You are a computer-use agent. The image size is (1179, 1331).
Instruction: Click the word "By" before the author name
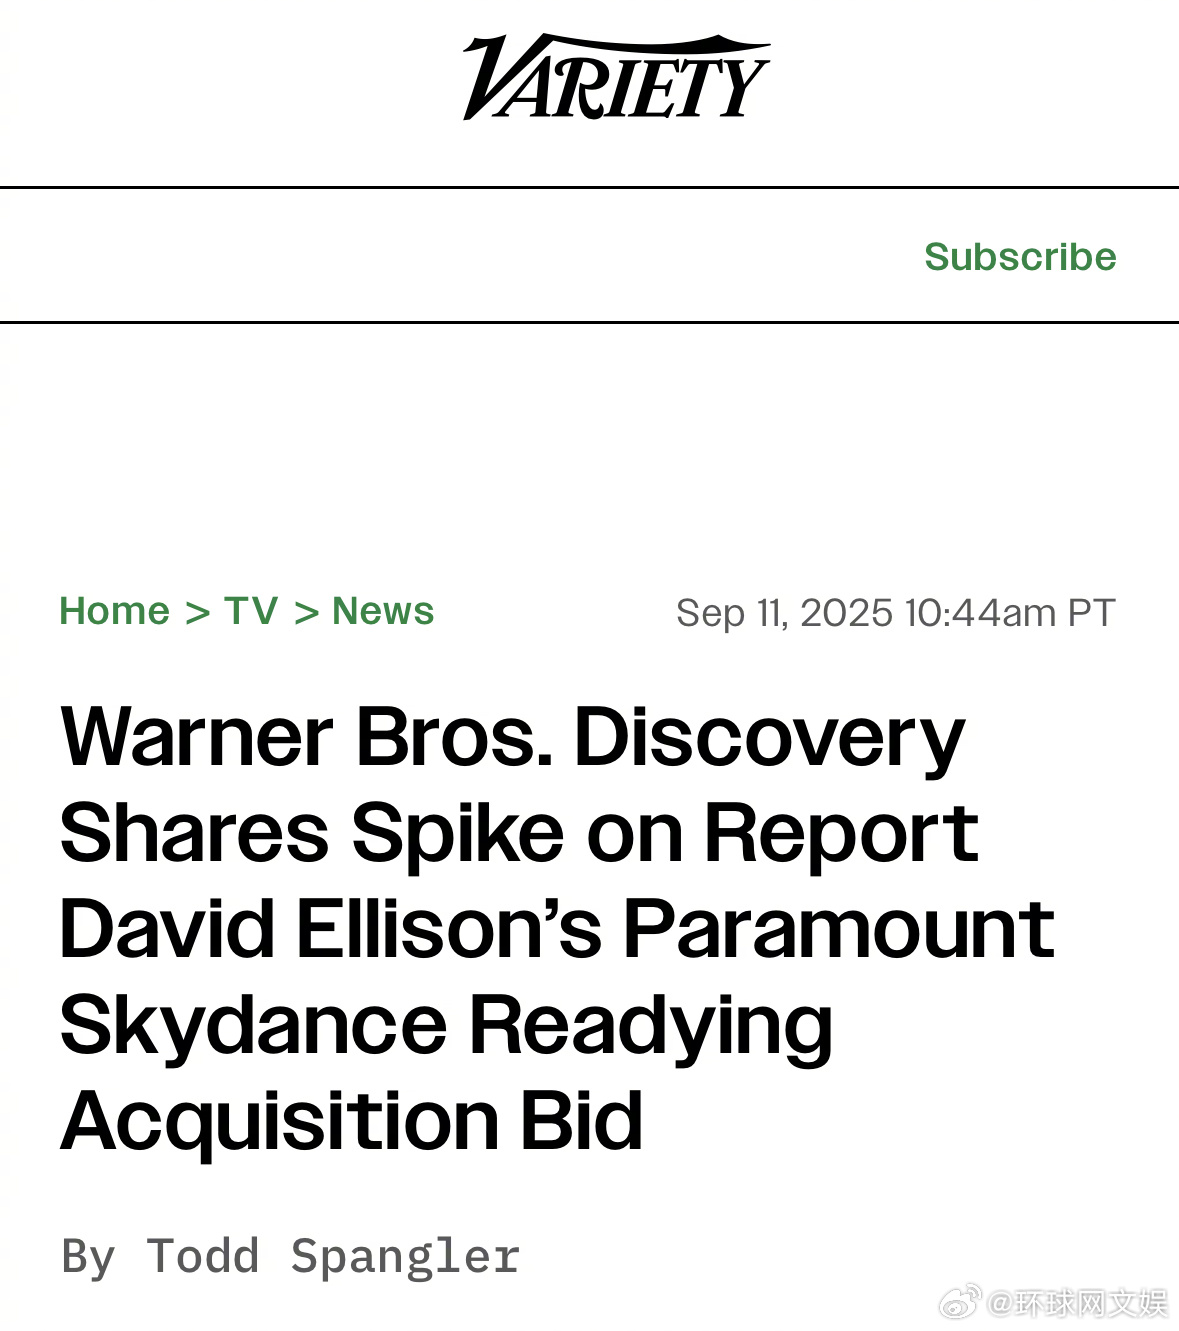88,1257
